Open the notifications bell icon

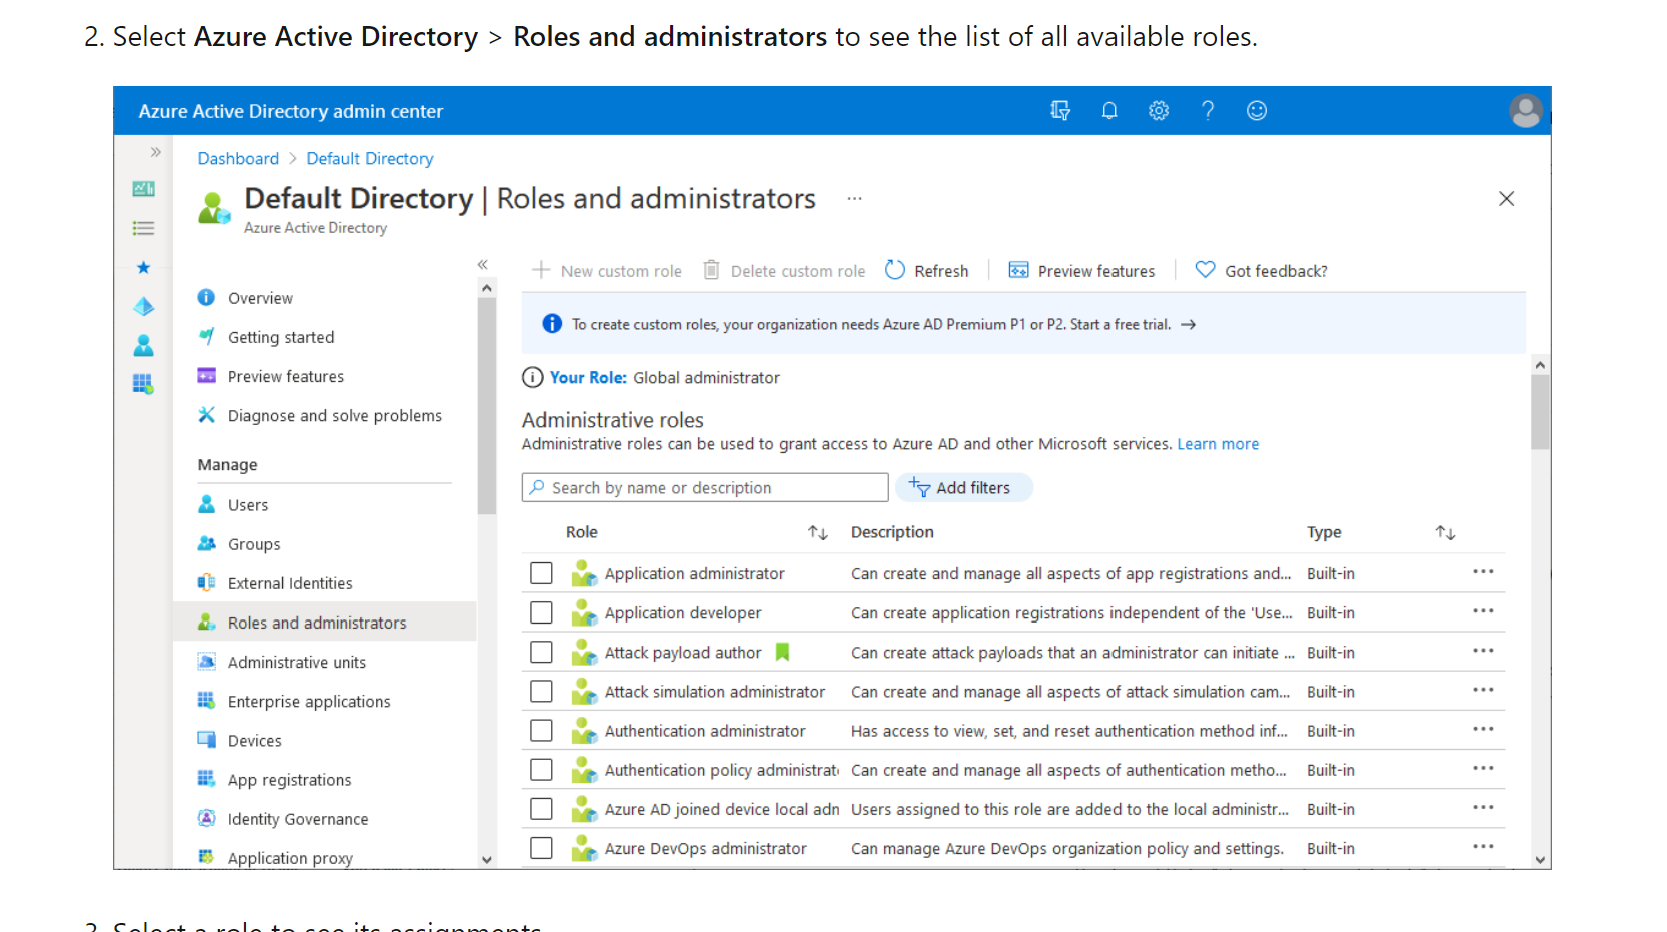pyautogui.click(x=1109, y=111)
